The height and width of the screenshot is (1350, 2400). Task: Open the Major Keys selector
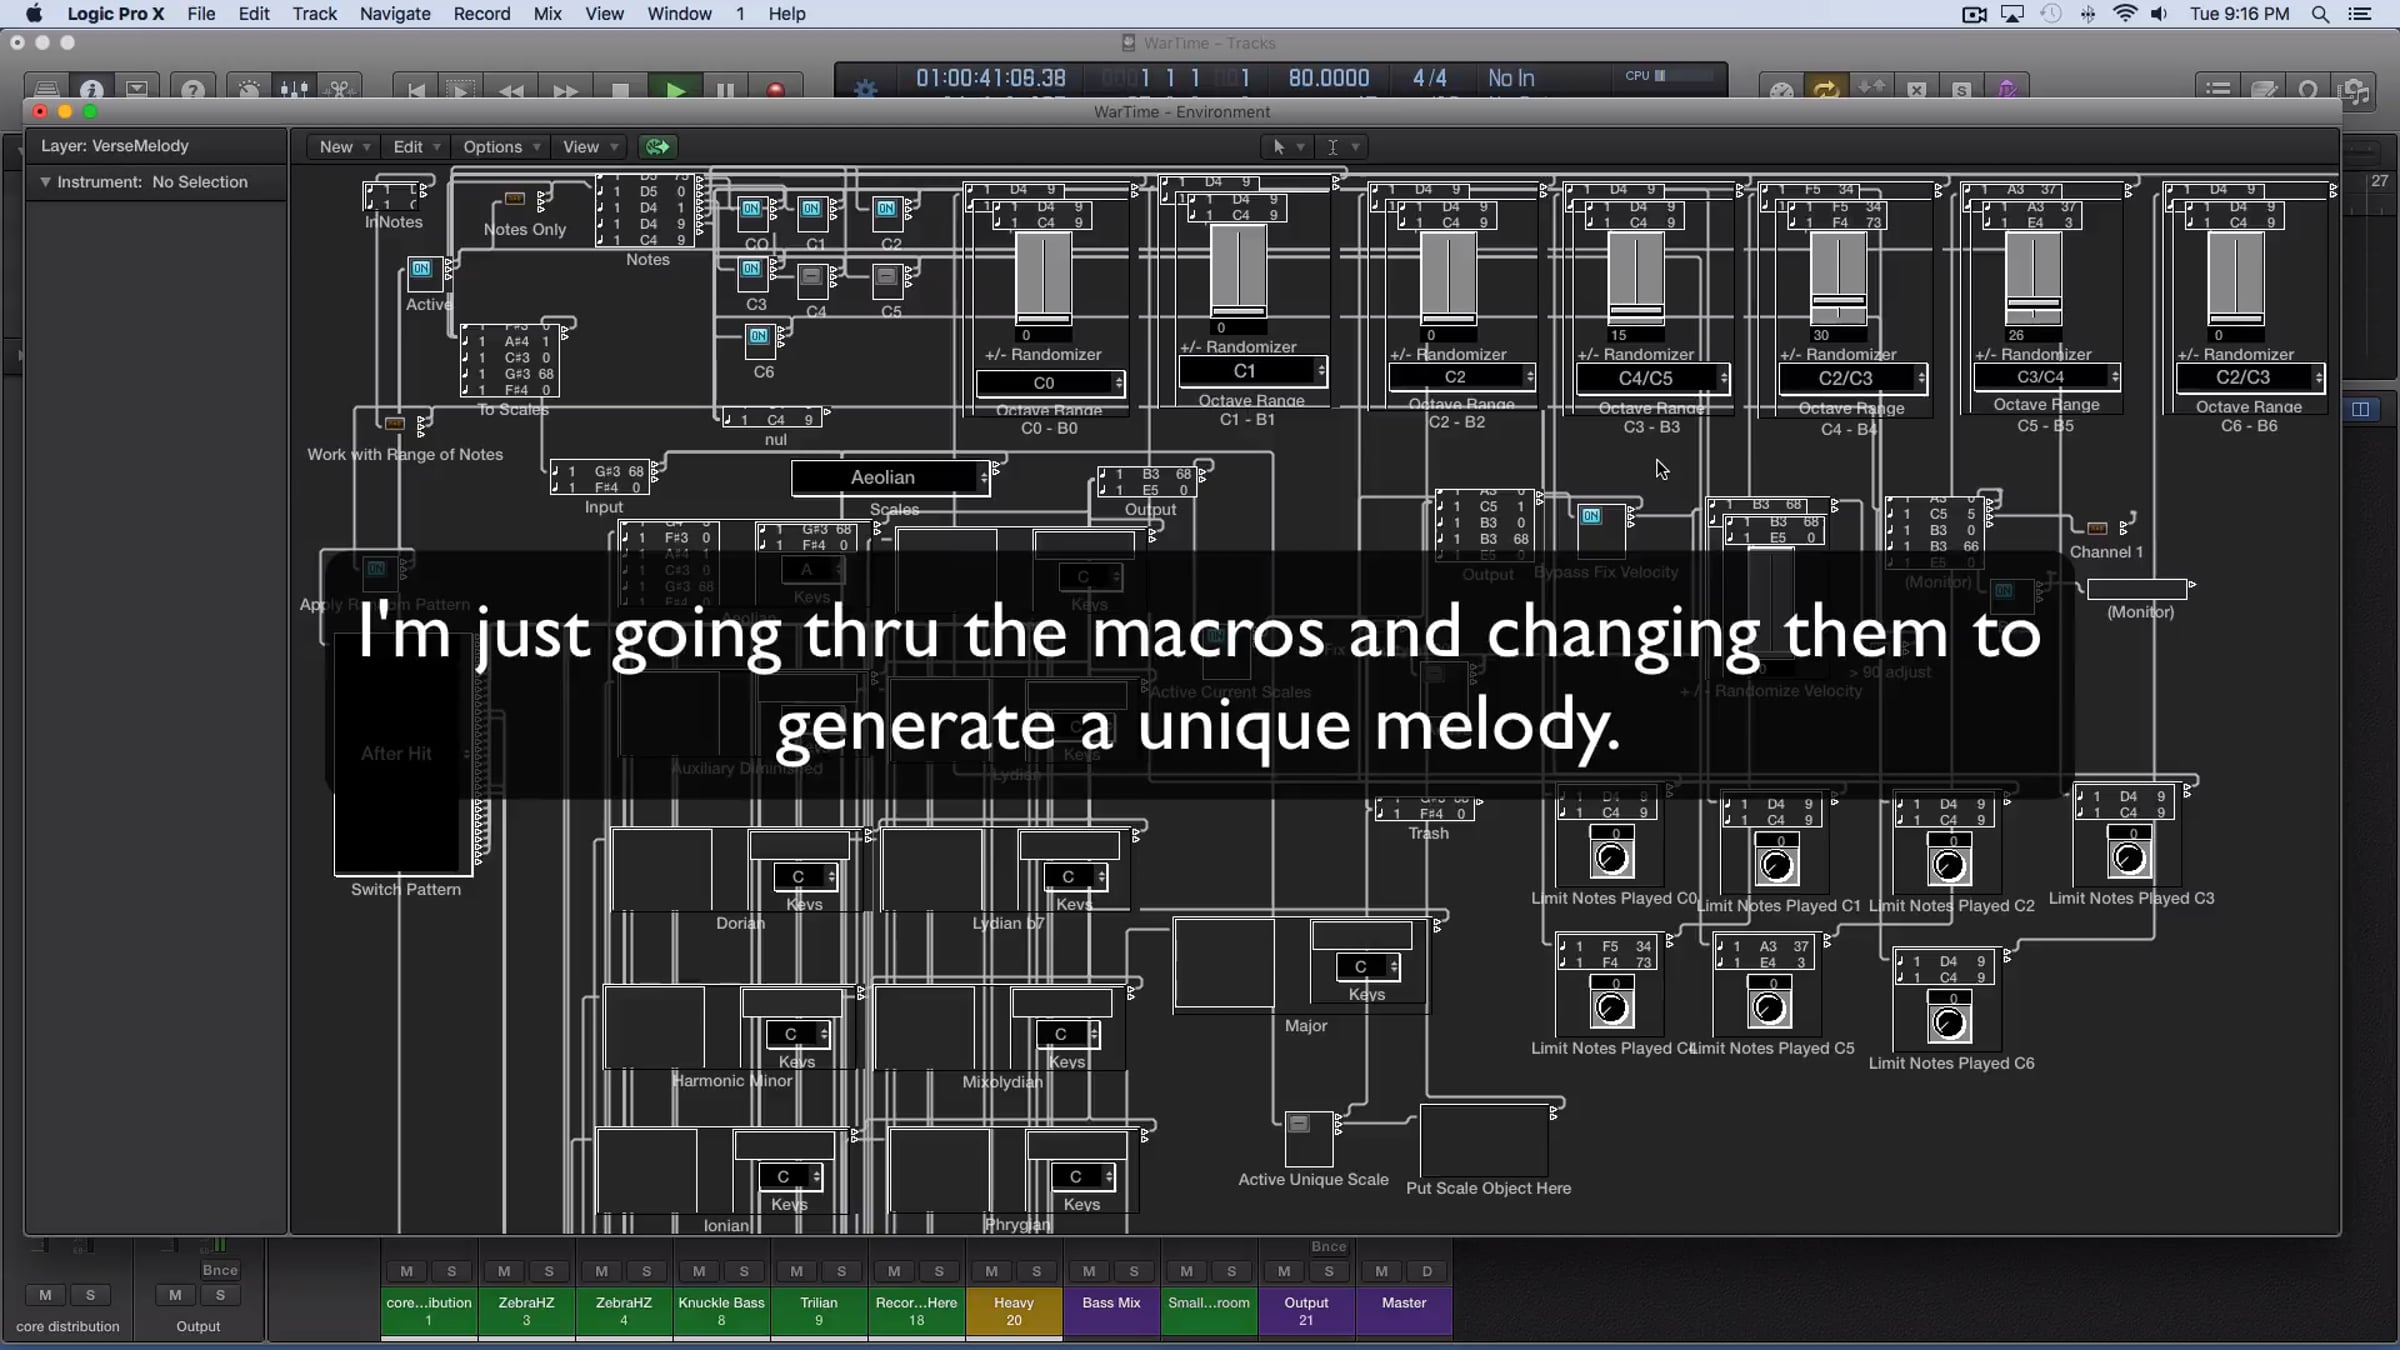click(1367, 967)
